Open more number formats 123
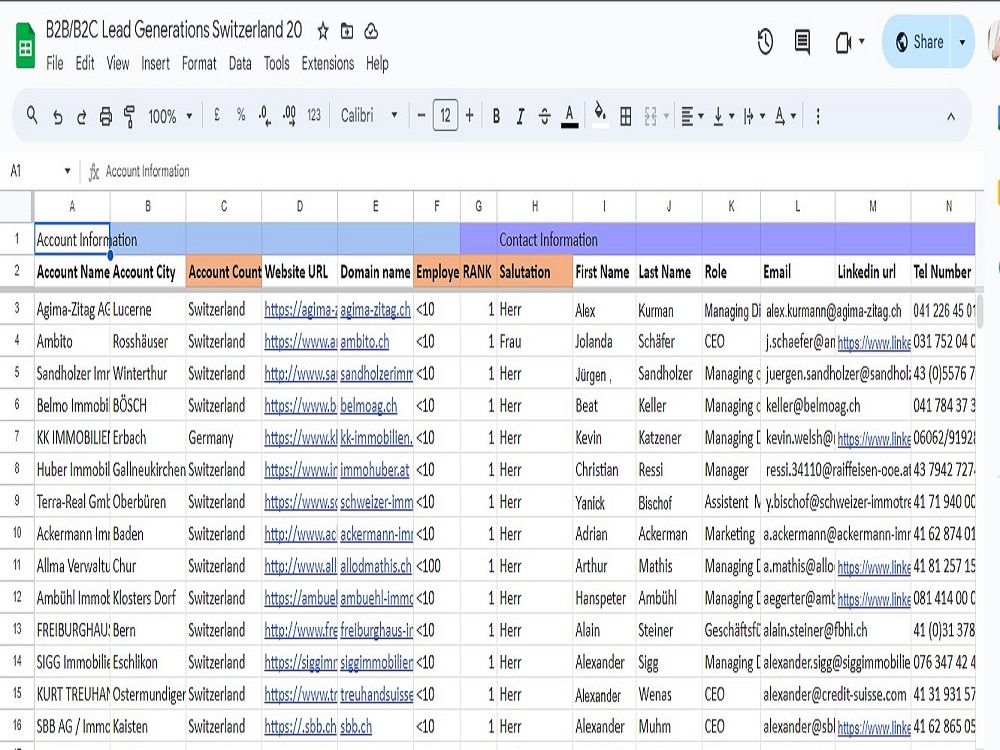The image size is (1000, 750). pos(314,115)
